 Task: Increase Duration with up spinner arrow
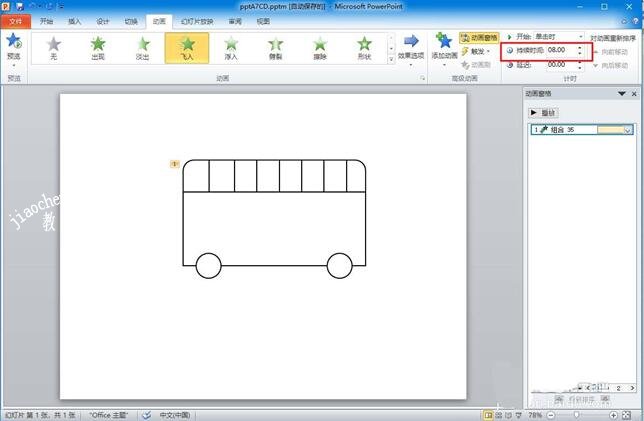[x=580, y=48]
